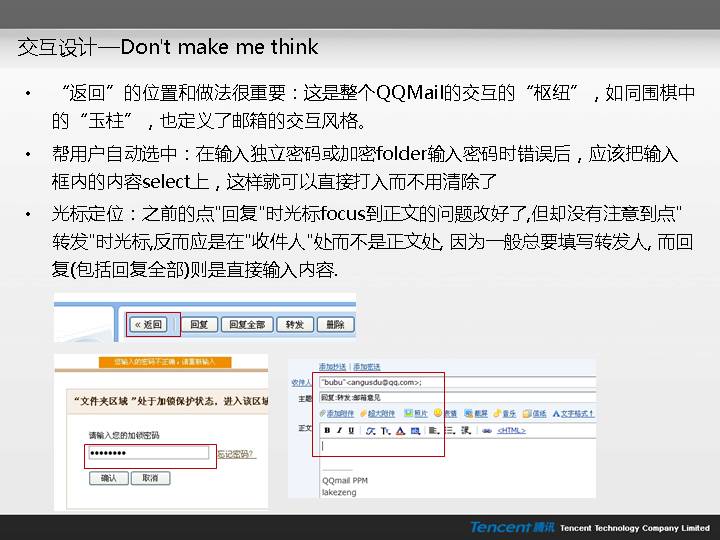The image size is (720, 540).
Task: Click the Underline formatting icon
Action: [x=351, y=430]
